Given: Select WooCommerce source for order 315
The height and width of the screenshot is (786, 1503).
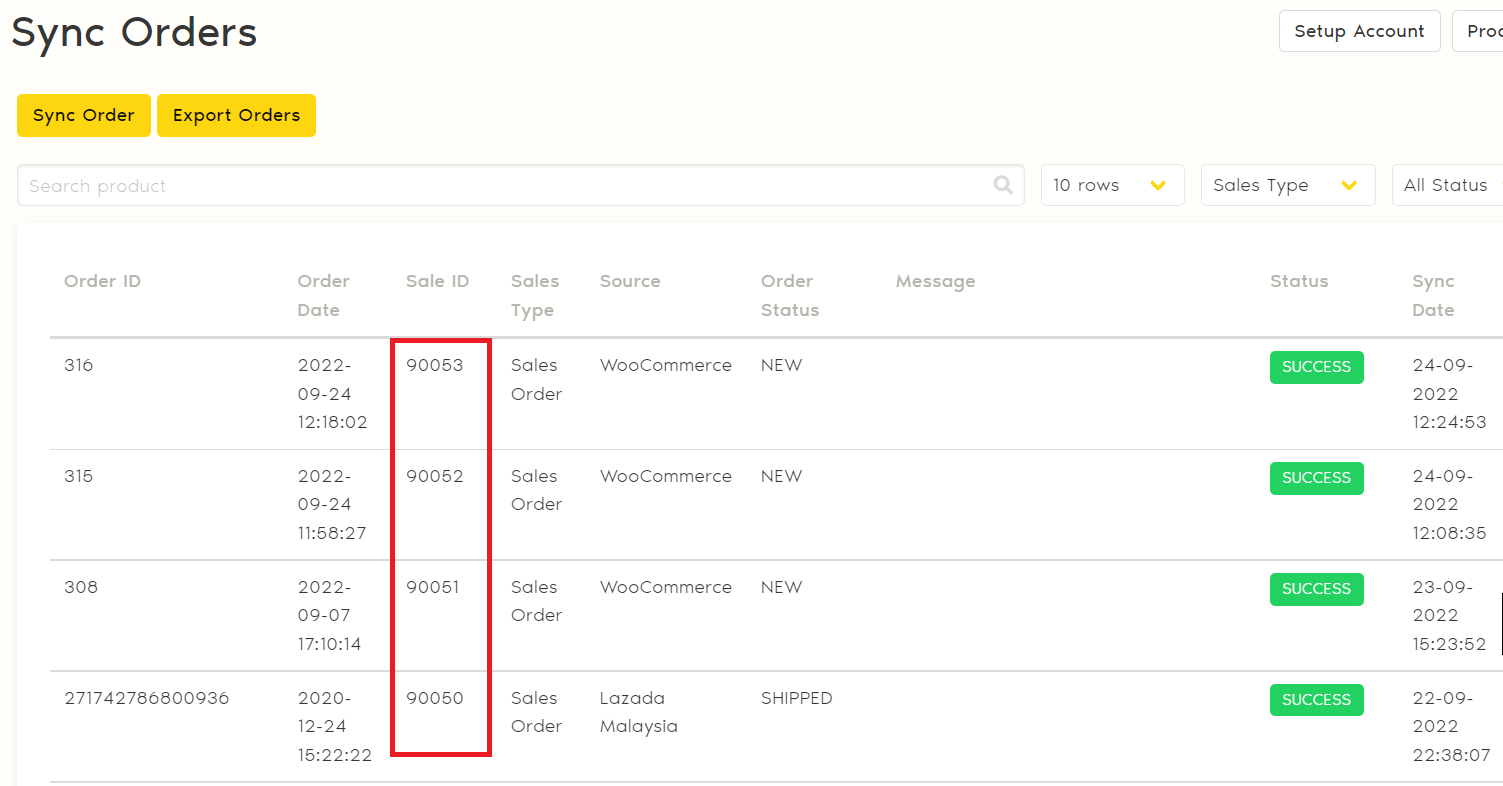Looking at the screenshot, I should click(666, 476).
